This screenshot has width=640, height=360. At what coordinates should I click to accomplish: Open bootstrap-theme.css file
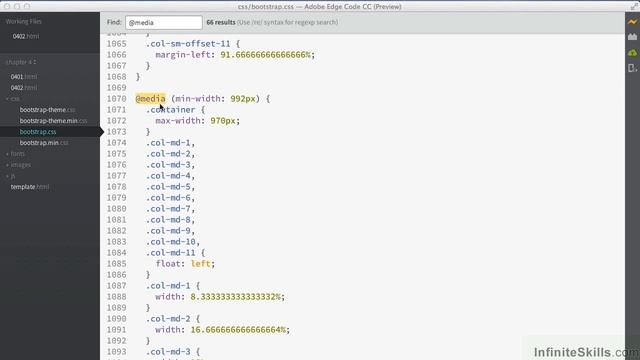click(47, 110)
